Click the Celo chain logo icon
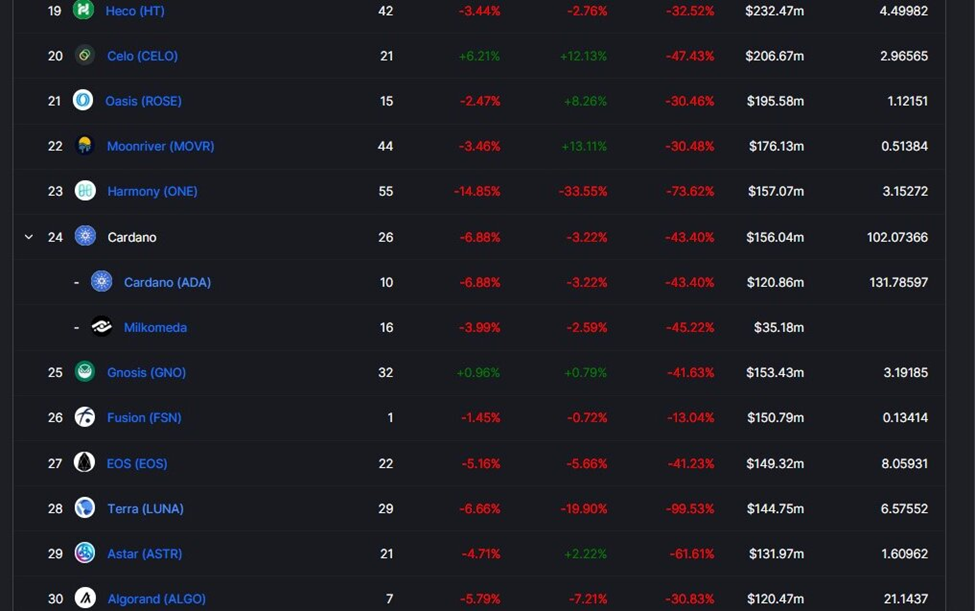 (85, 55)
